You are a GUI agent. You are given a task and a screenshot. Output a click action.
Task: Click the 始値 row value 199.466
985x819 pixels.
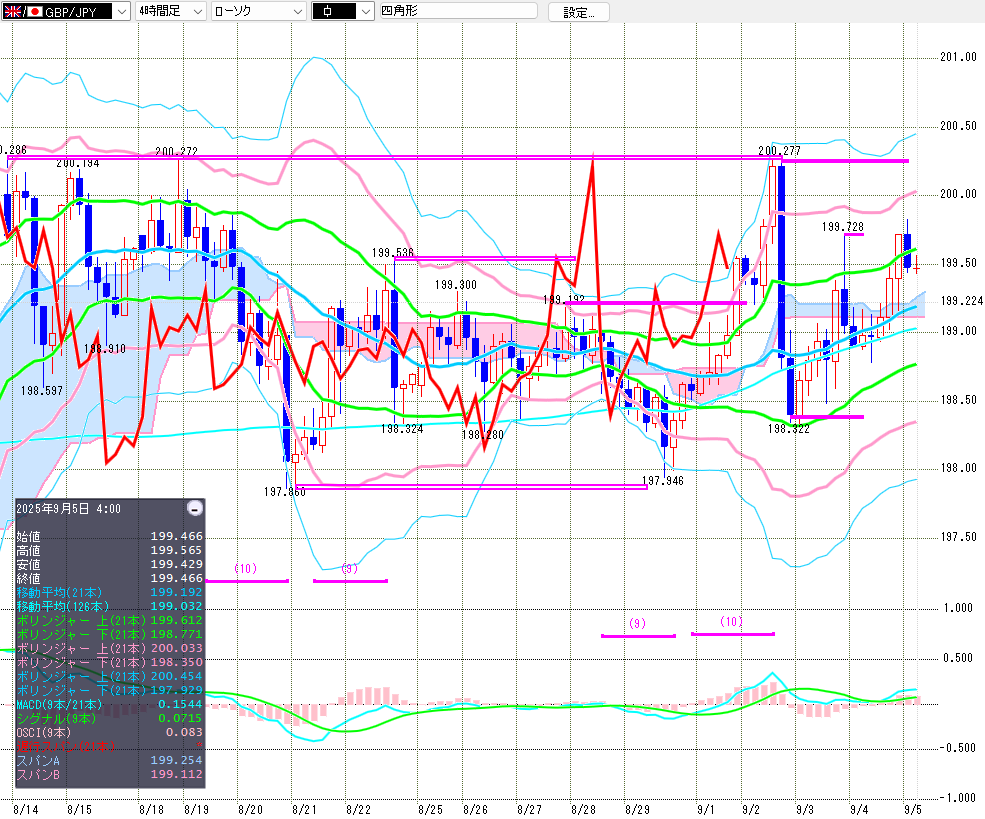tap(177, 536)
